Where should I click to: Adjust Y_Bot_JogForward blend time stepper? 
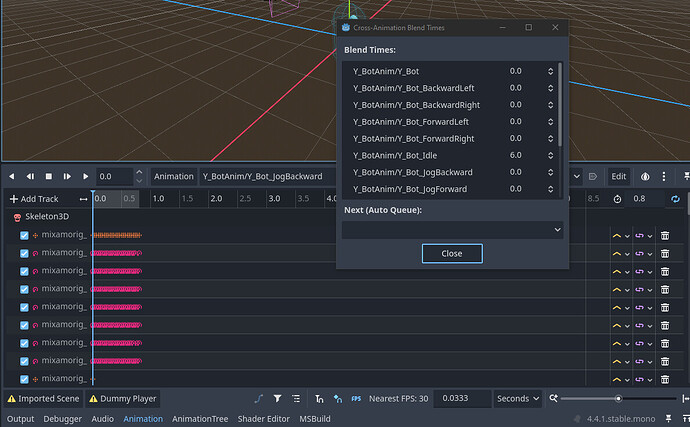(550, 189)
